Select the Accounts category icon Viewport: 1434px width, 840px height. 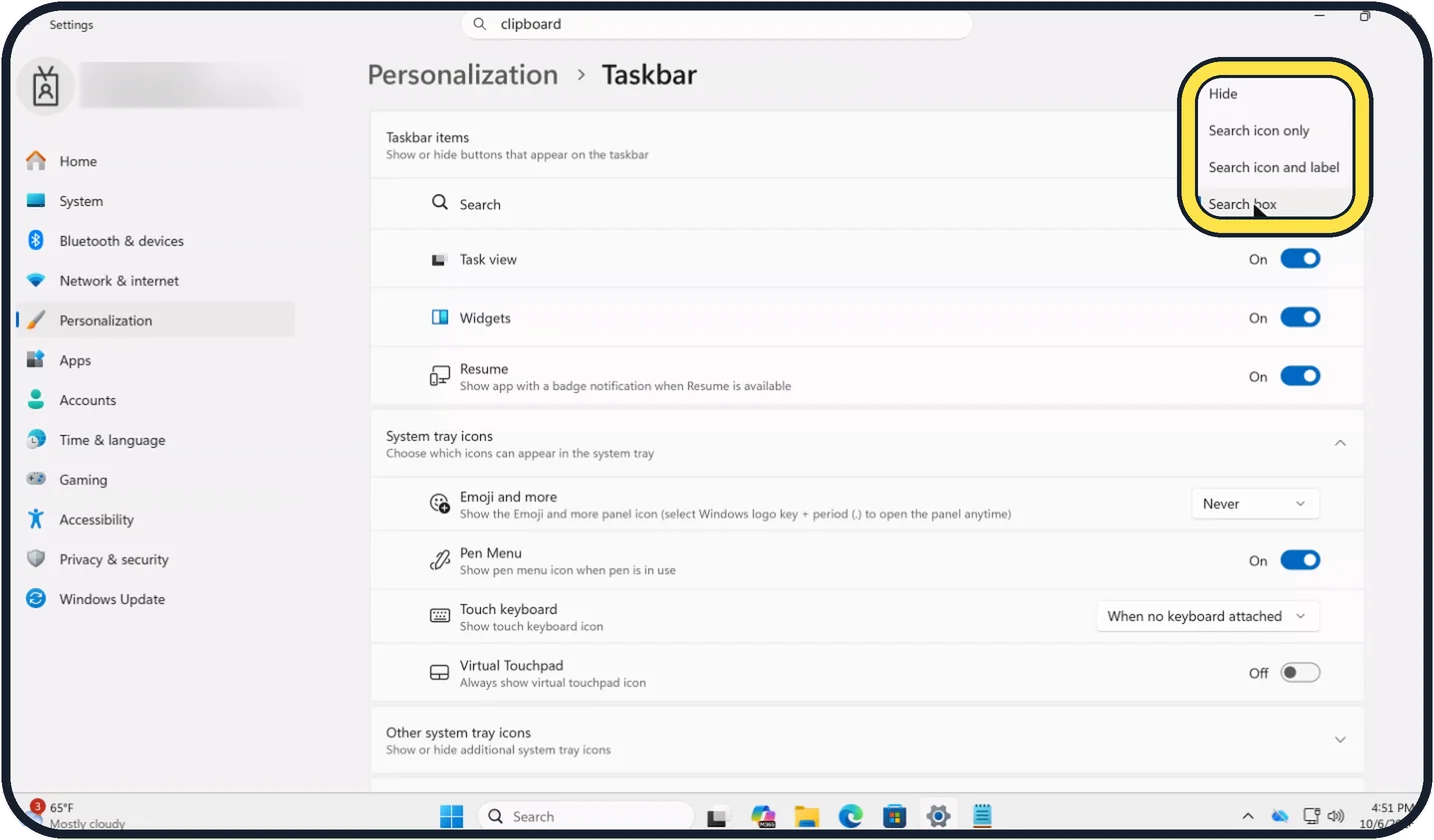point(36,400)
